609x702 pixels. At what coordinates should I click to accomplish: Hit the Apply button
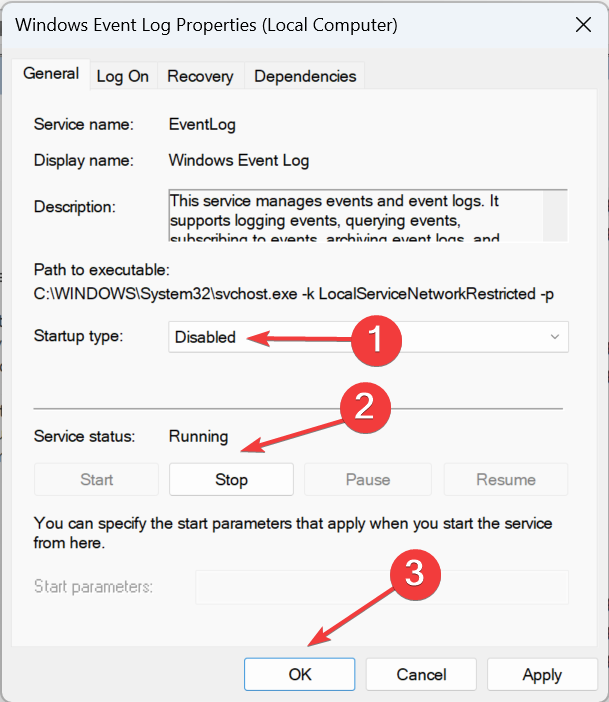542,675
